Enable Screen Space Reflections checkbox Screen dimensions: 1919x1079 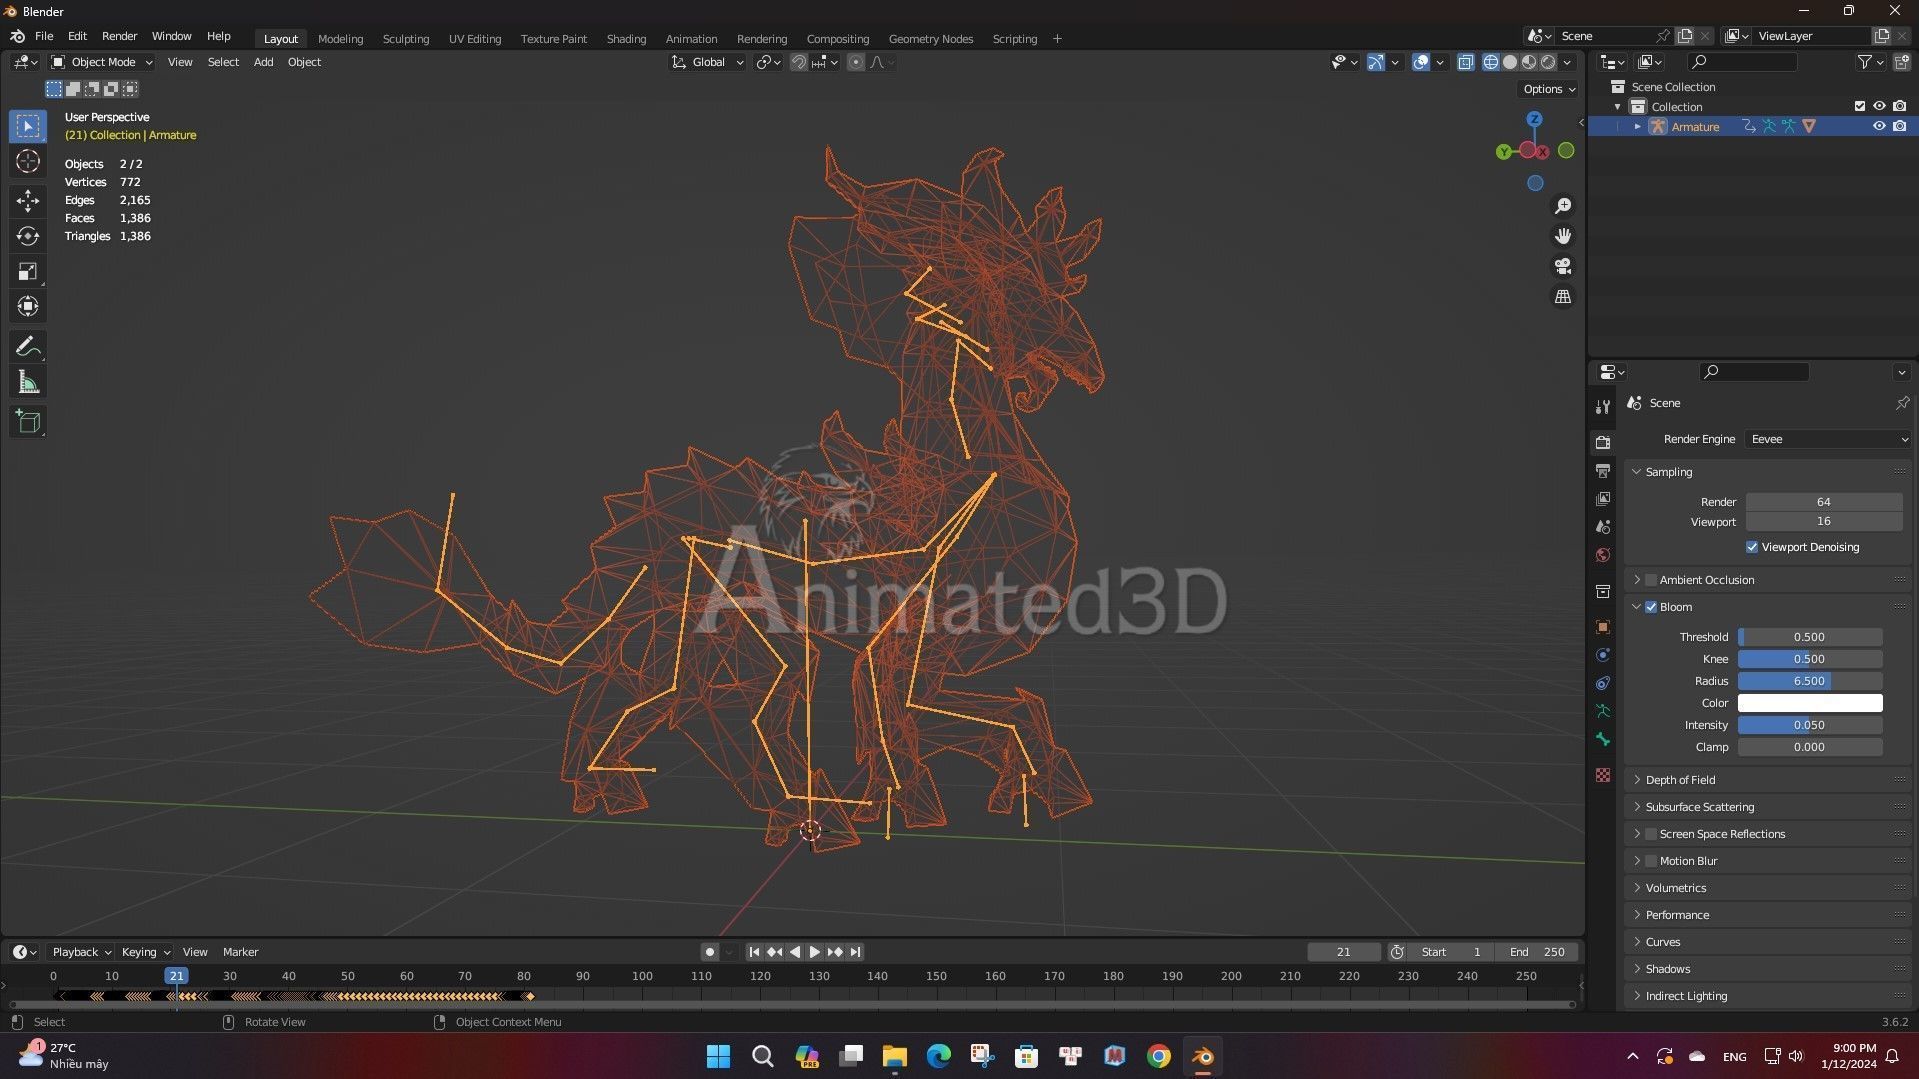click(x=1651, y=834)
